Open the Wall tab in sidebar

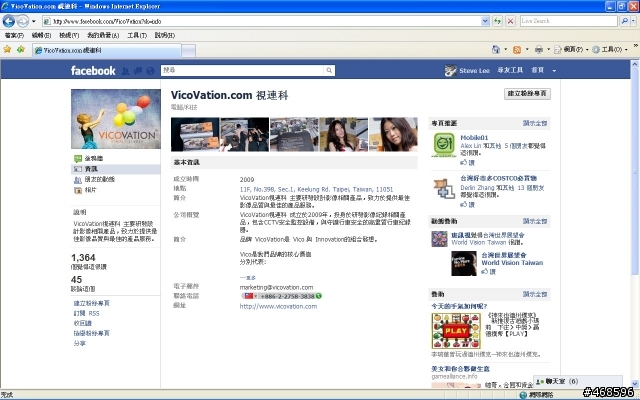click(93, 158)
